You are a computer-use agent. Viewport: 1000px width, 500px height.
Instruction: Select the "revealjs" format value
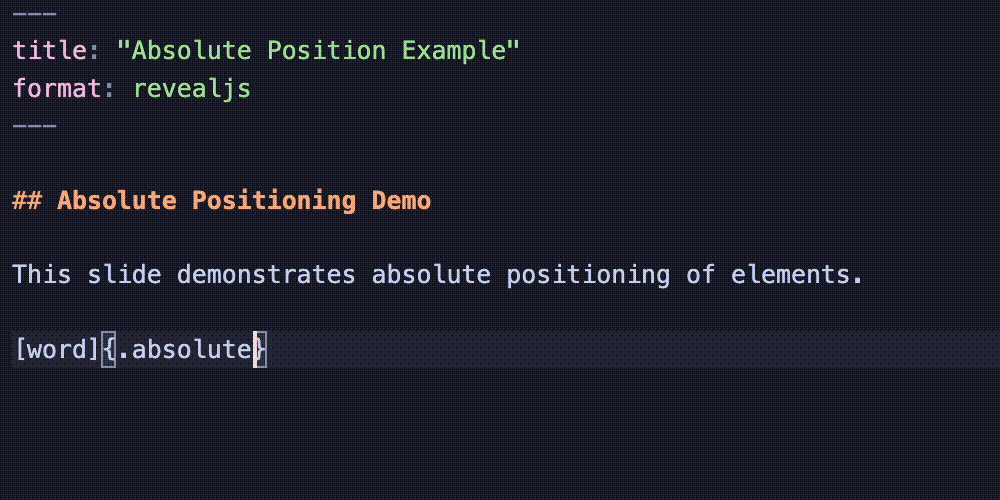[191, 89]
